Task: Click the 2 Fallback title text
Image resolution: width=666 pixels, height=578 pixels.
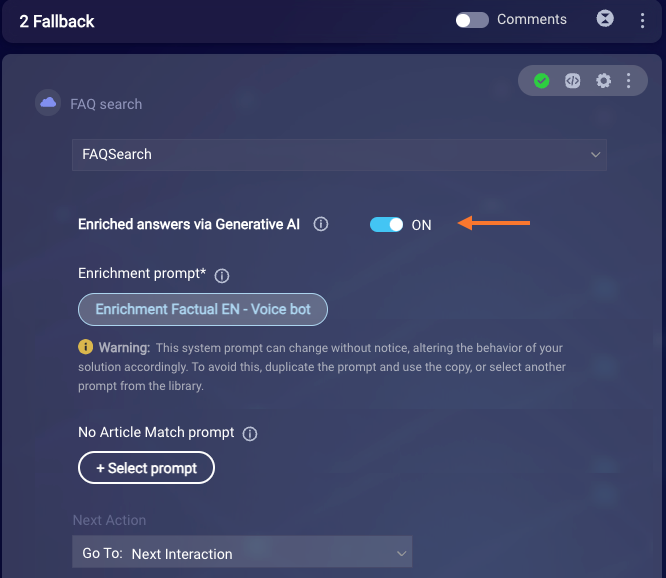Action: (x=56, y=21)
